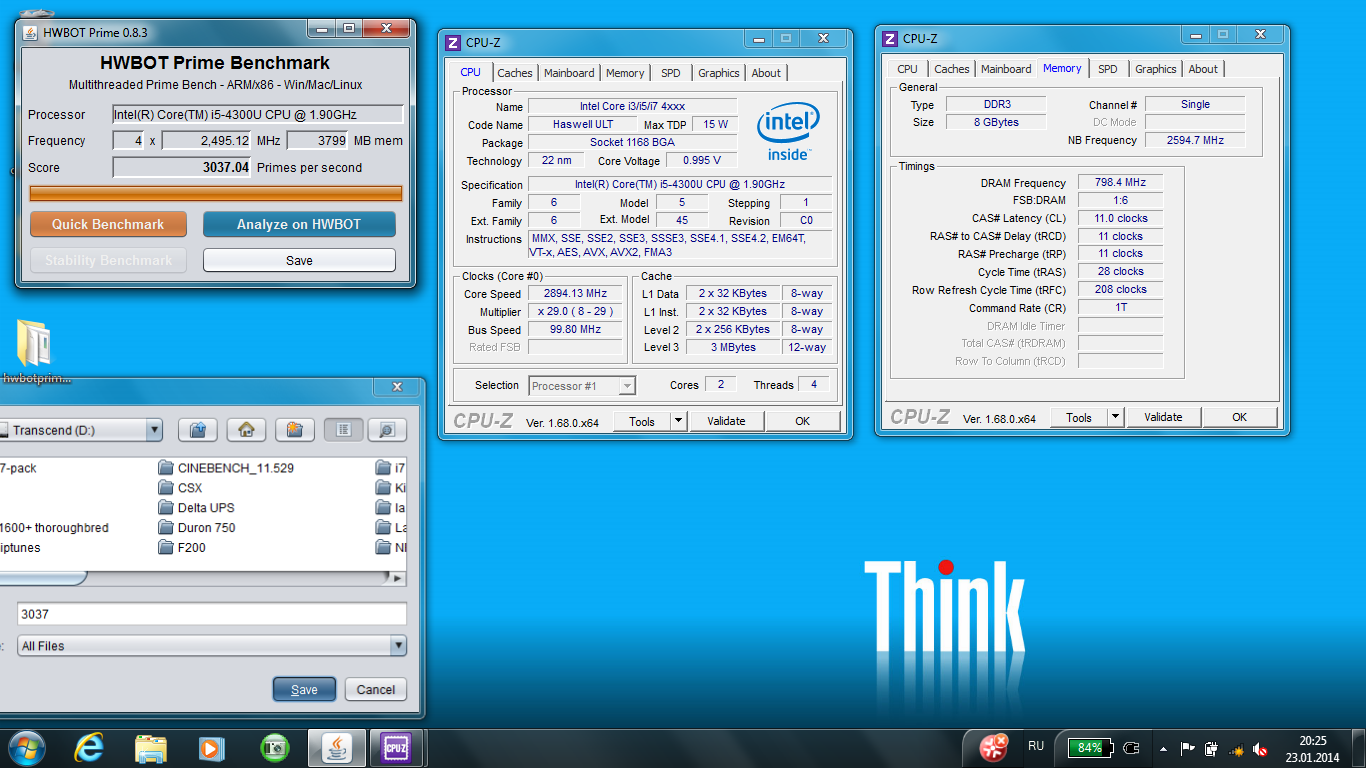The width and height of the screenshot is (1366, 768).
Task: Click the red Lenovo tray icon
Action: click(992, 747)
